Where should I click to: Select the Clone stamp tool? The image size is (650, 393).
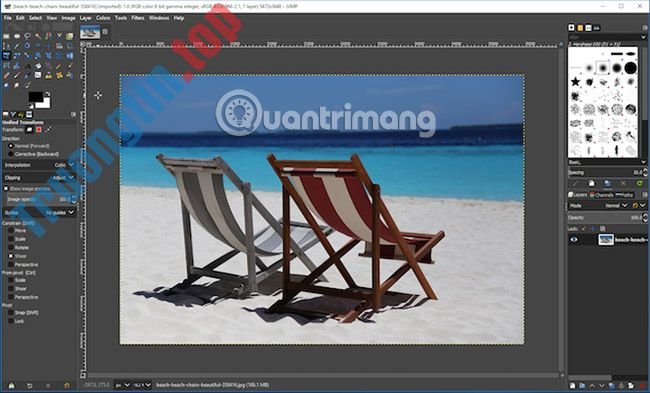point(49,75)
